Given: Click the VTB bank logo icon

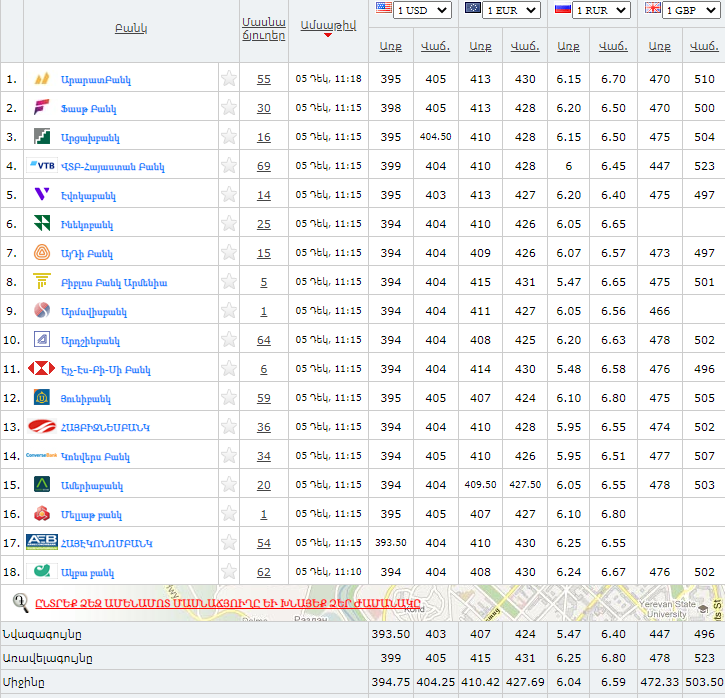Looking at the screenshot, I should 42,165.
